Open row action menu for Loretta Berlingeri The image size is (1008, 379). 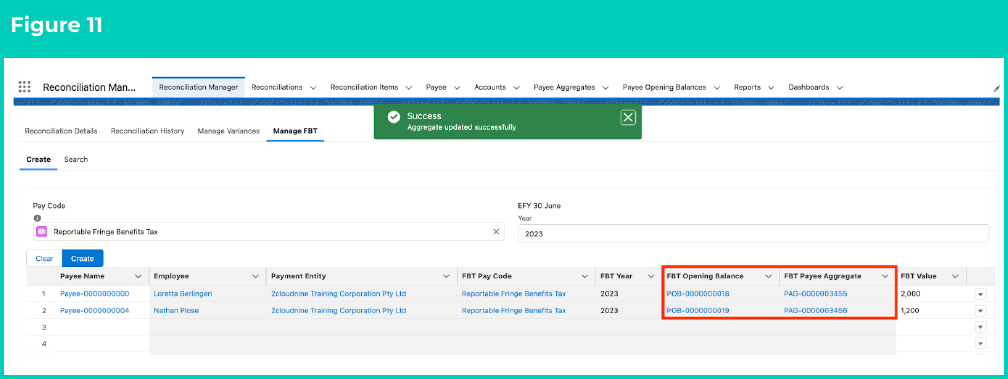(x=980, y=294)
